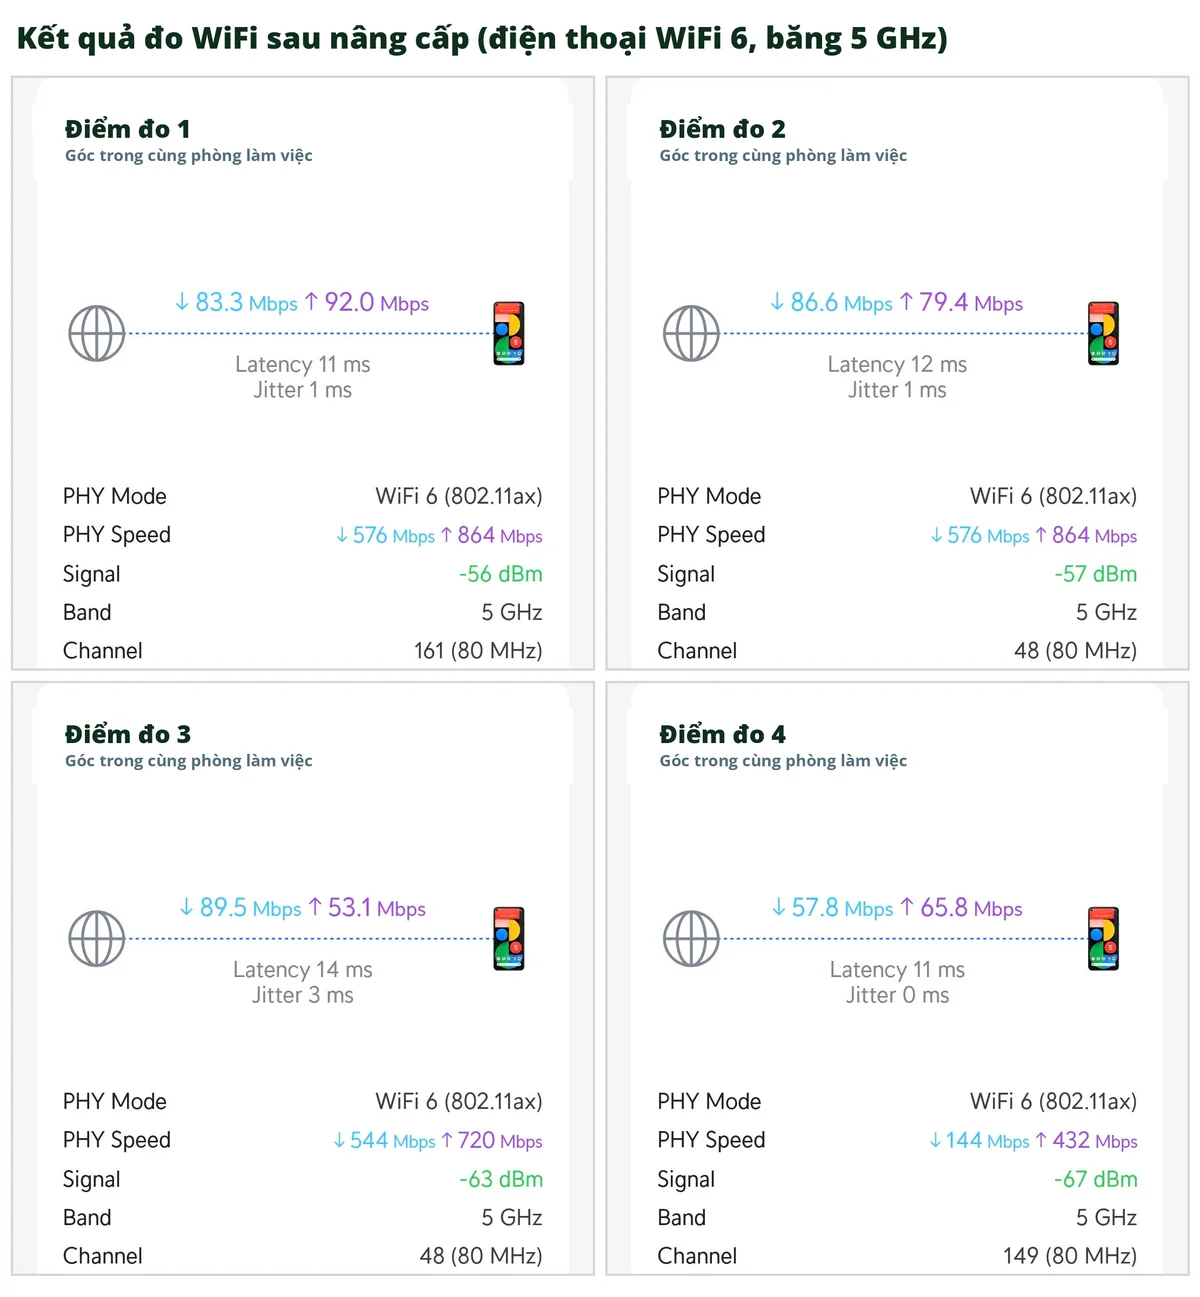Select the Điểm đo 4 heading
This screenshot has width=1200, height=1297.
pyautogui.click(x=722, y=734)
